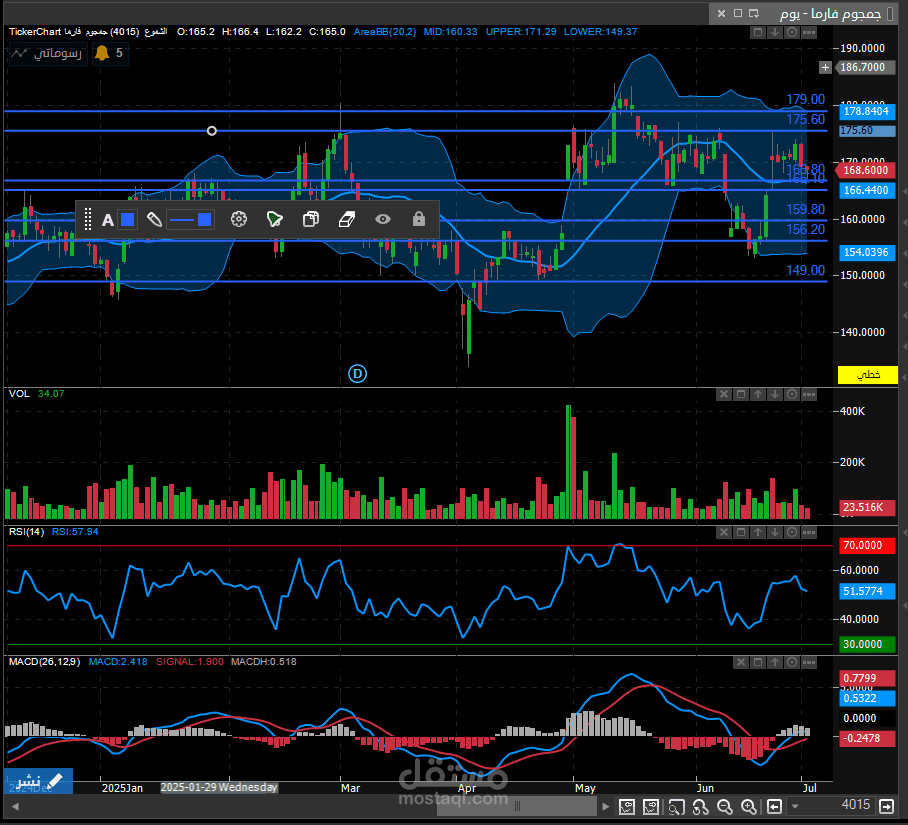Activate the zoom-to-area magnifier tool
Viewport: 908px width, 825px height.
[x=676, y=806]
